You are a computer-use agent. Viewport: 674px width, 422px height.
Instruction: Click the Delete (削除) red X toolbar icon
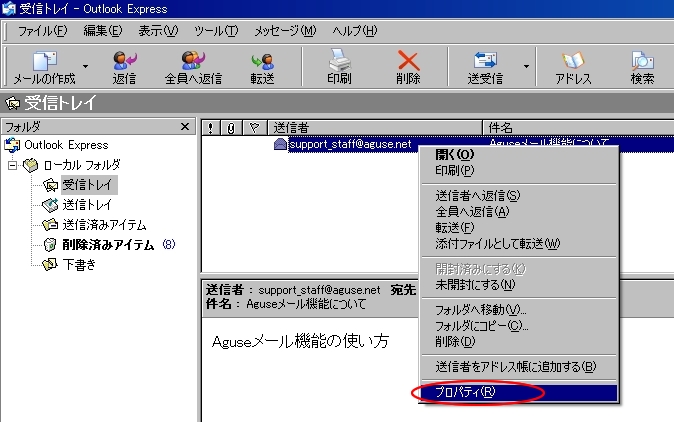408,61
